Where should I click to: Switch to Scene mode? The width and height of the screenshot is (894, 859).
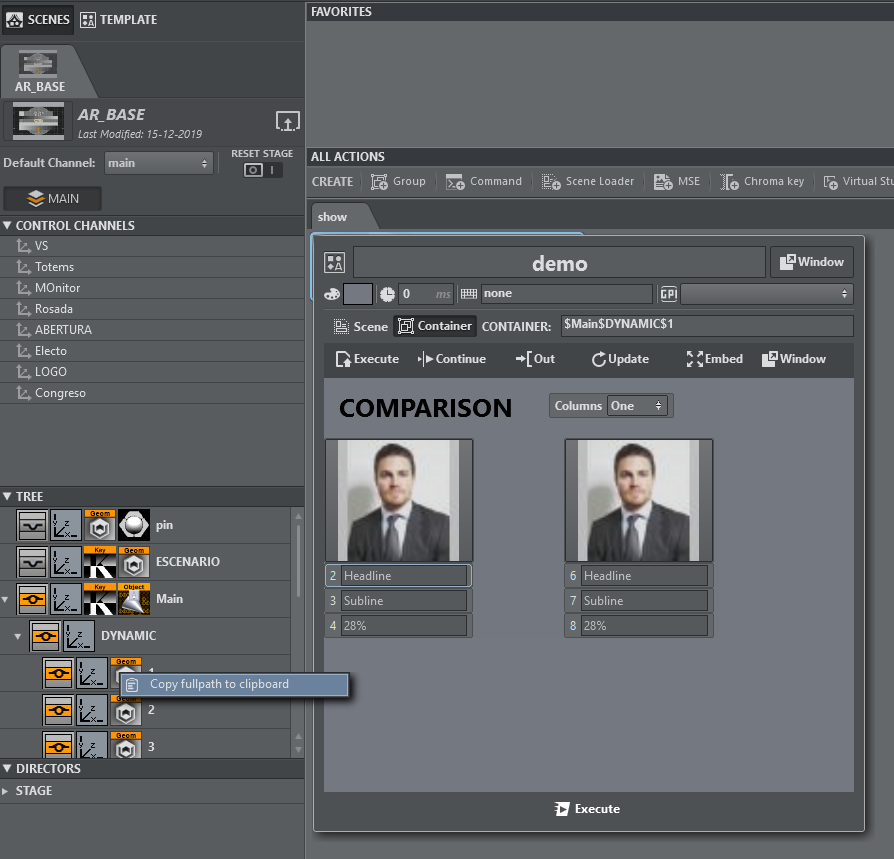[x=361, y=326]
